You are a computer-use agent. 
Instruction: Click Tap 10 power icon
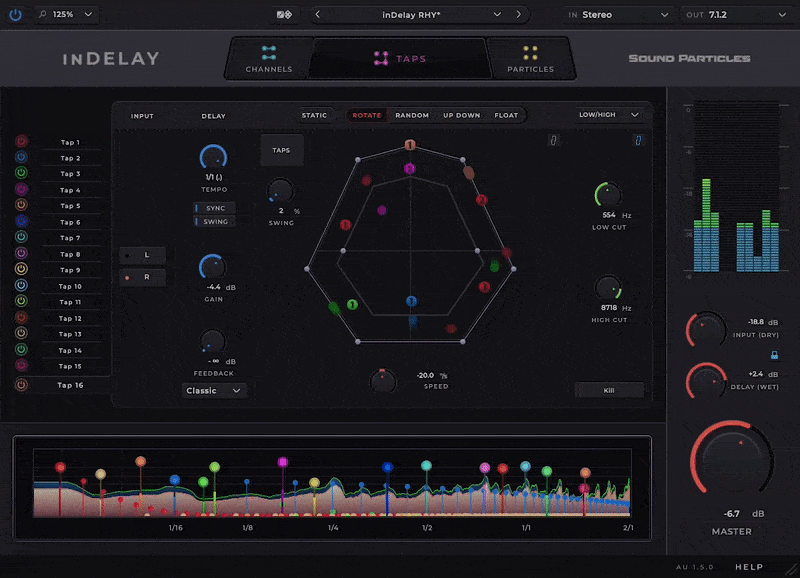(21, 286)
